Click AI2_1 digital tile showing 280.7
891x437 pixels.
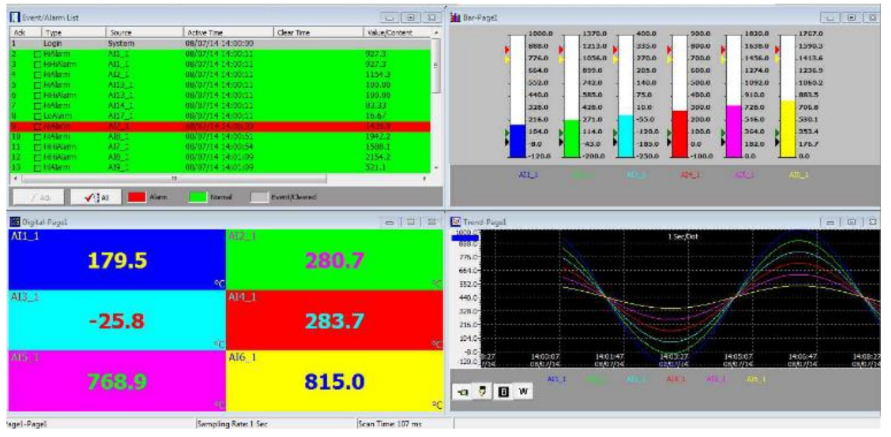[334, 260]
